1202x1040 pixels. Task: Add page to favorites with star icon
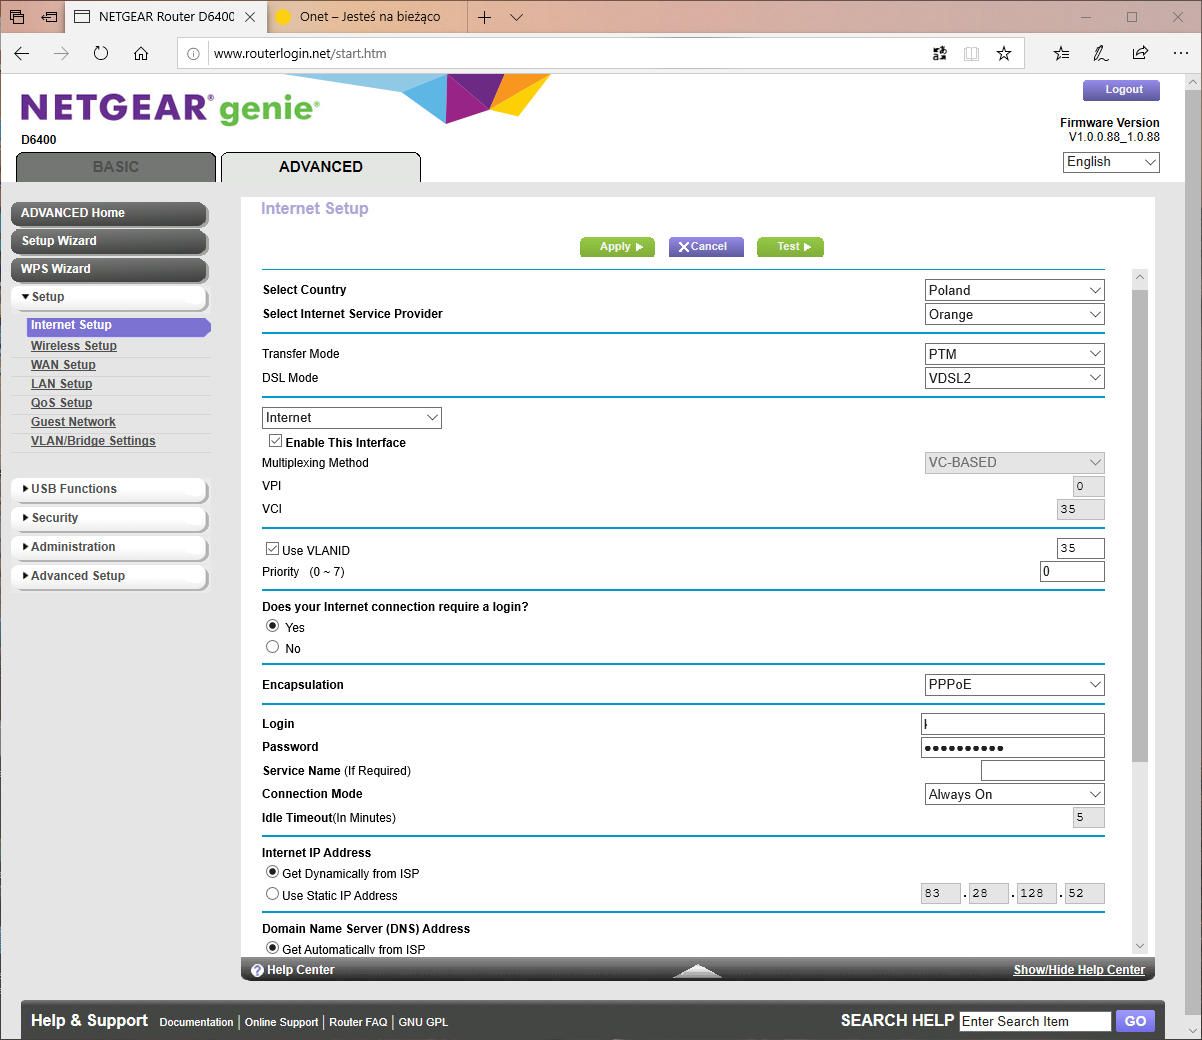tap(1004, 54)
